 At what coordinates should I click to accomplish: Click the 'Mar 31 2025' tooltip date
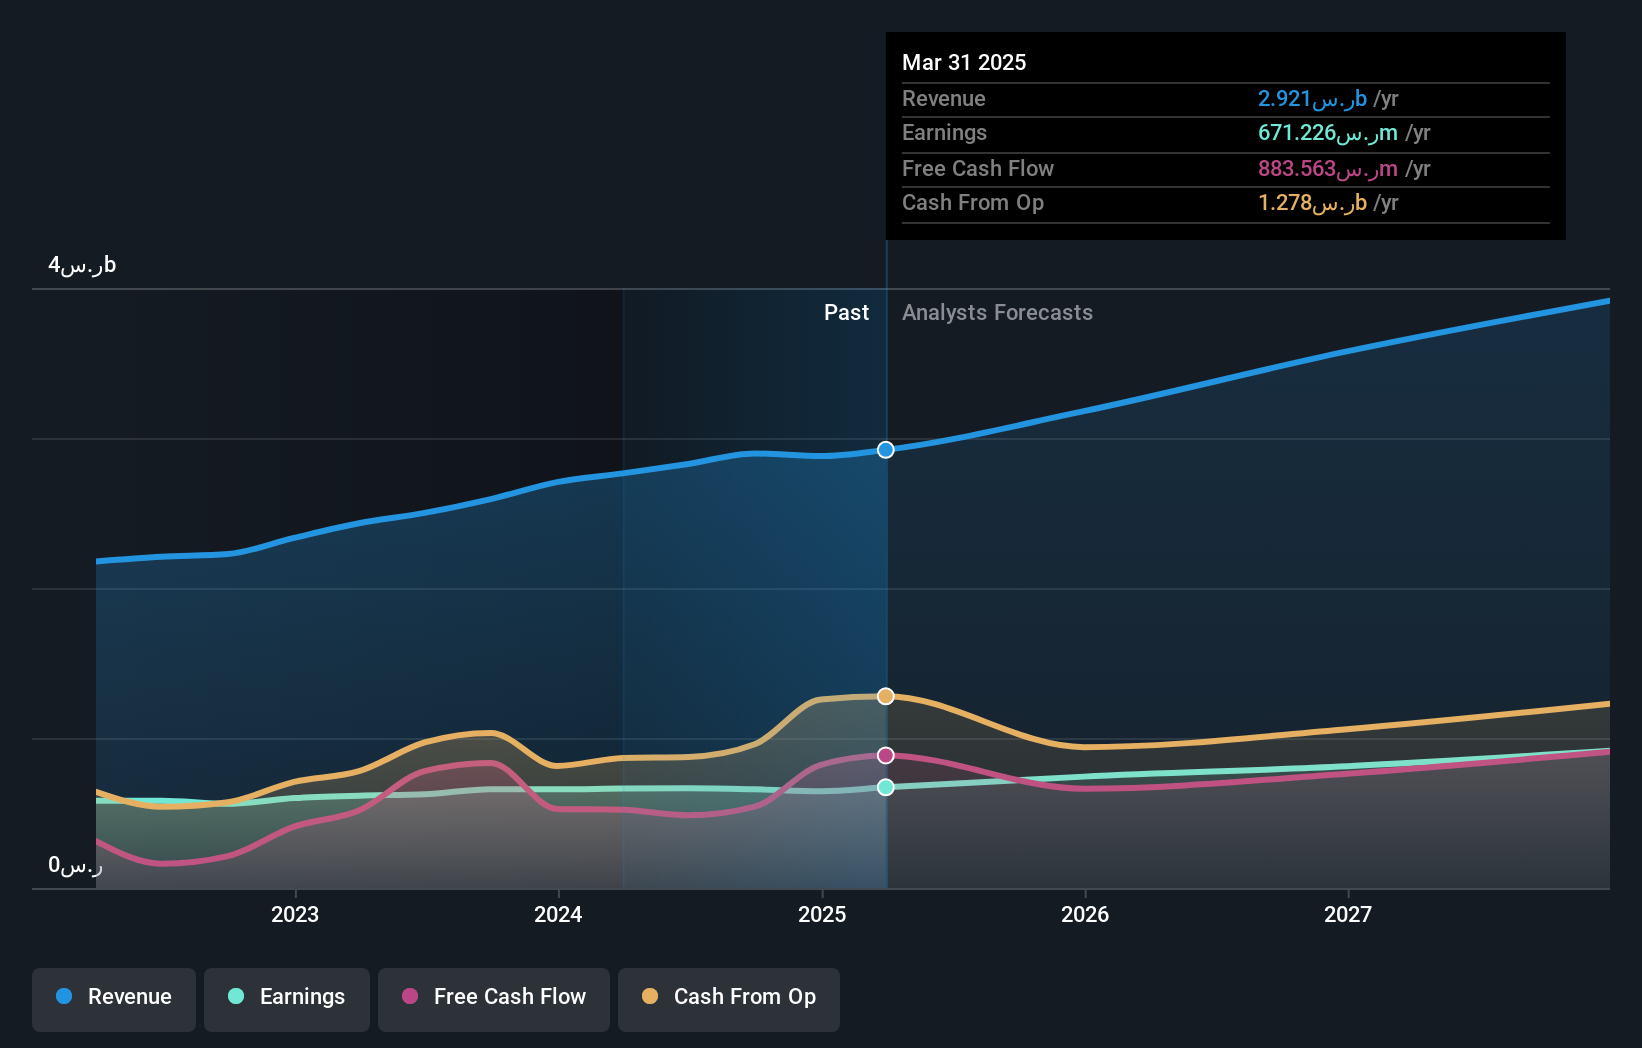tap(964, 62)
